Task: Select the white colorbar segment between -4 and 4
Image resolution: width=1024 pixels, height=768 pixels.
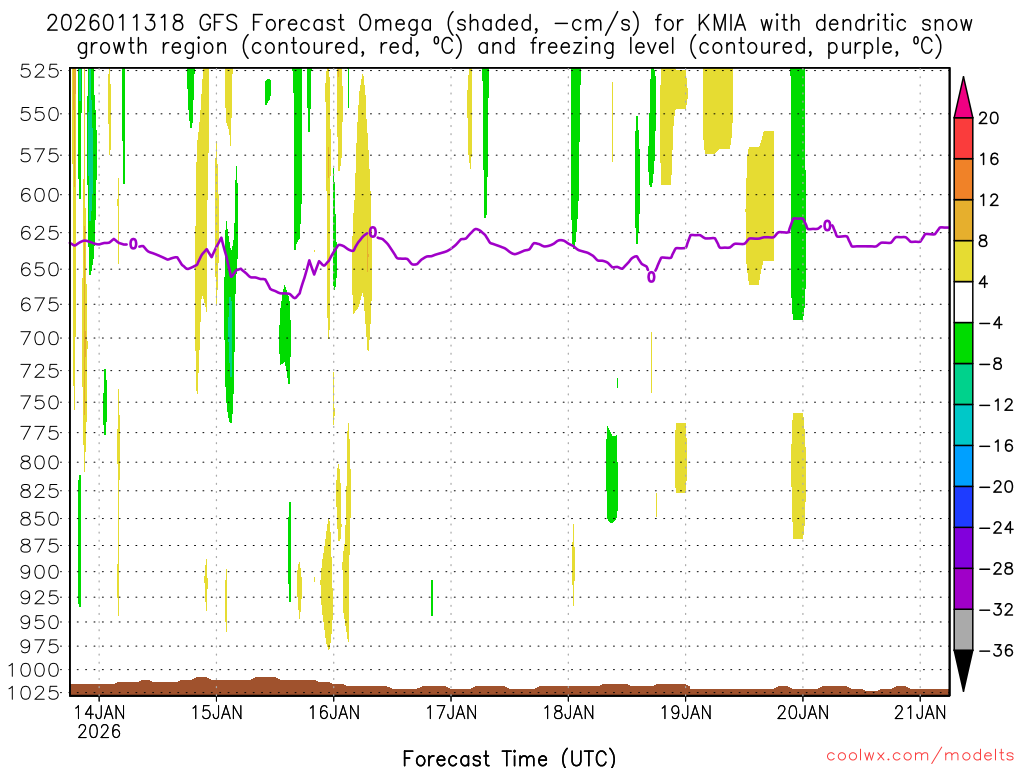Action: 963,302
